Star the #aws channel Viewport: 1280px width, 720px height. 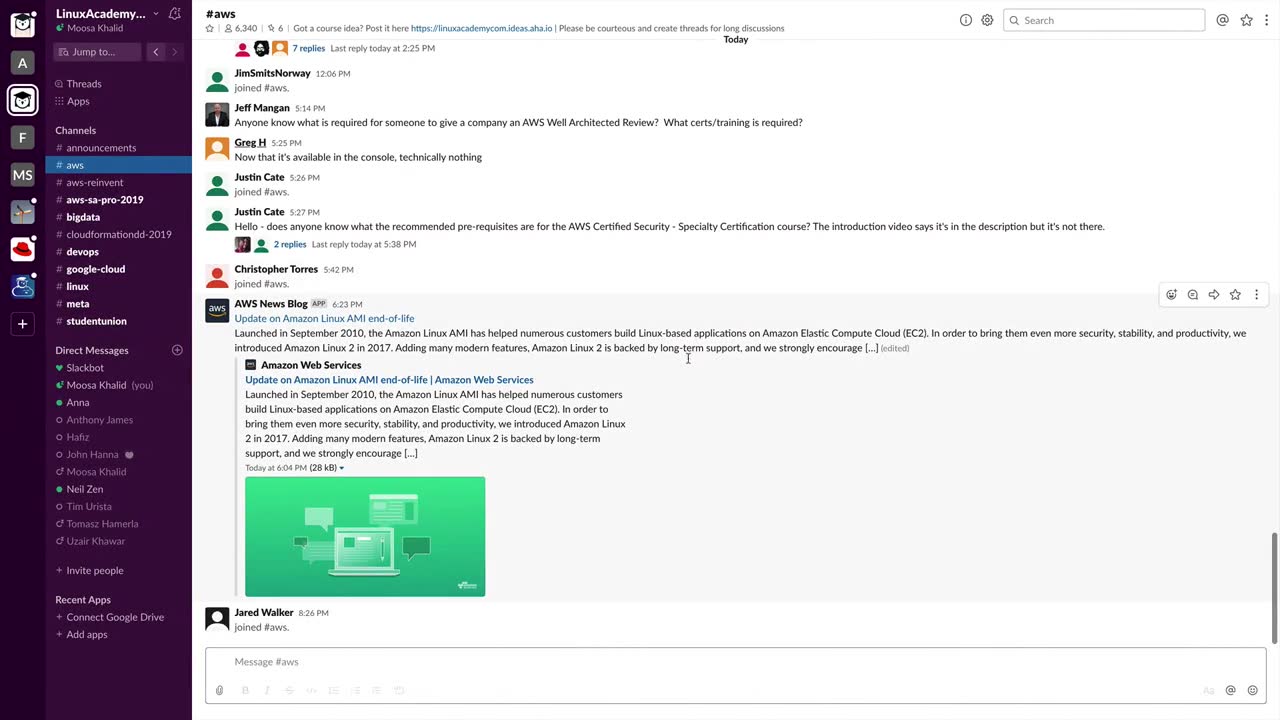pyautogui.click(x=210, y=29)
